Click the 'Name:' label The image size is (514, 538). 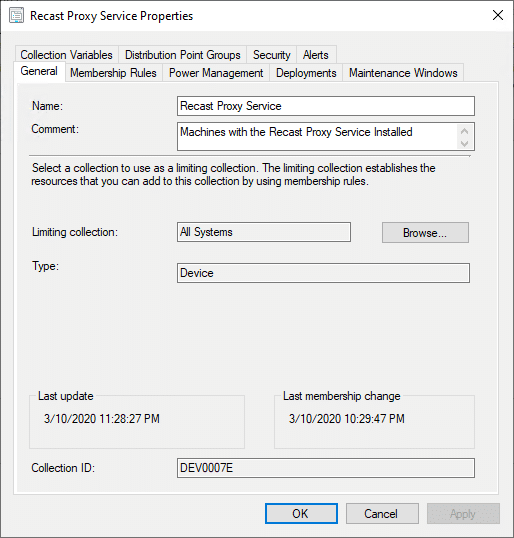(47, 106)
